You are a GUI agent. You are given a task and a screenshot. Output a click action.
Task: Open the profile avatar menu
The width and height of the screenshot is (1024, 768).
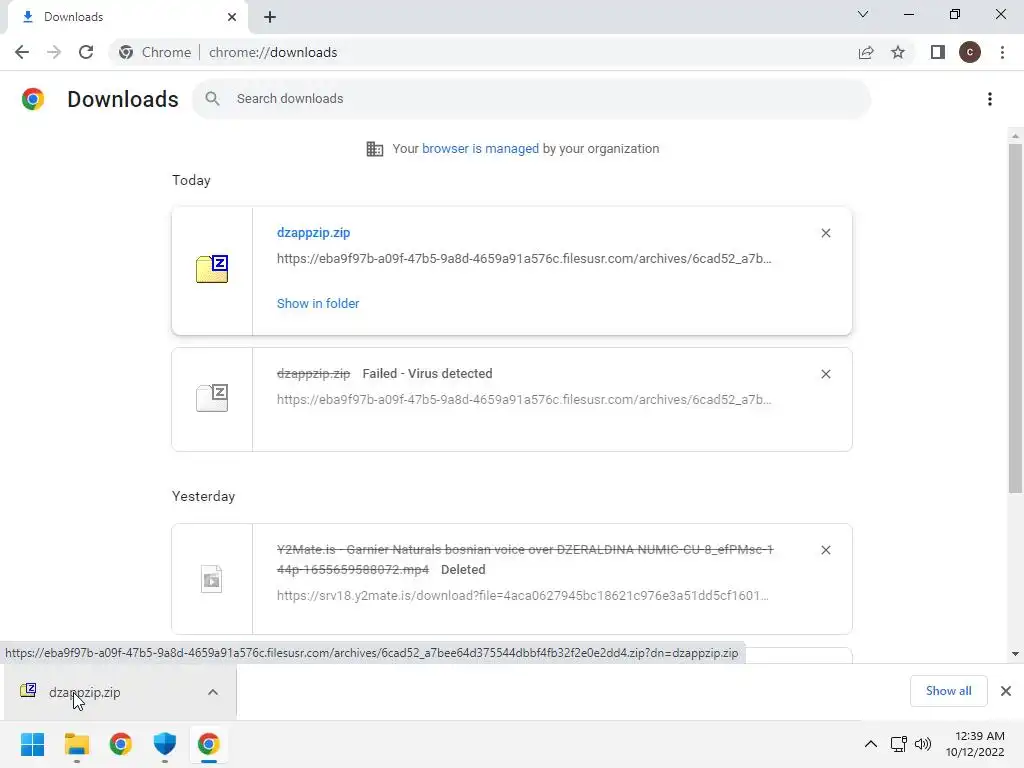(x=970, y=52)
